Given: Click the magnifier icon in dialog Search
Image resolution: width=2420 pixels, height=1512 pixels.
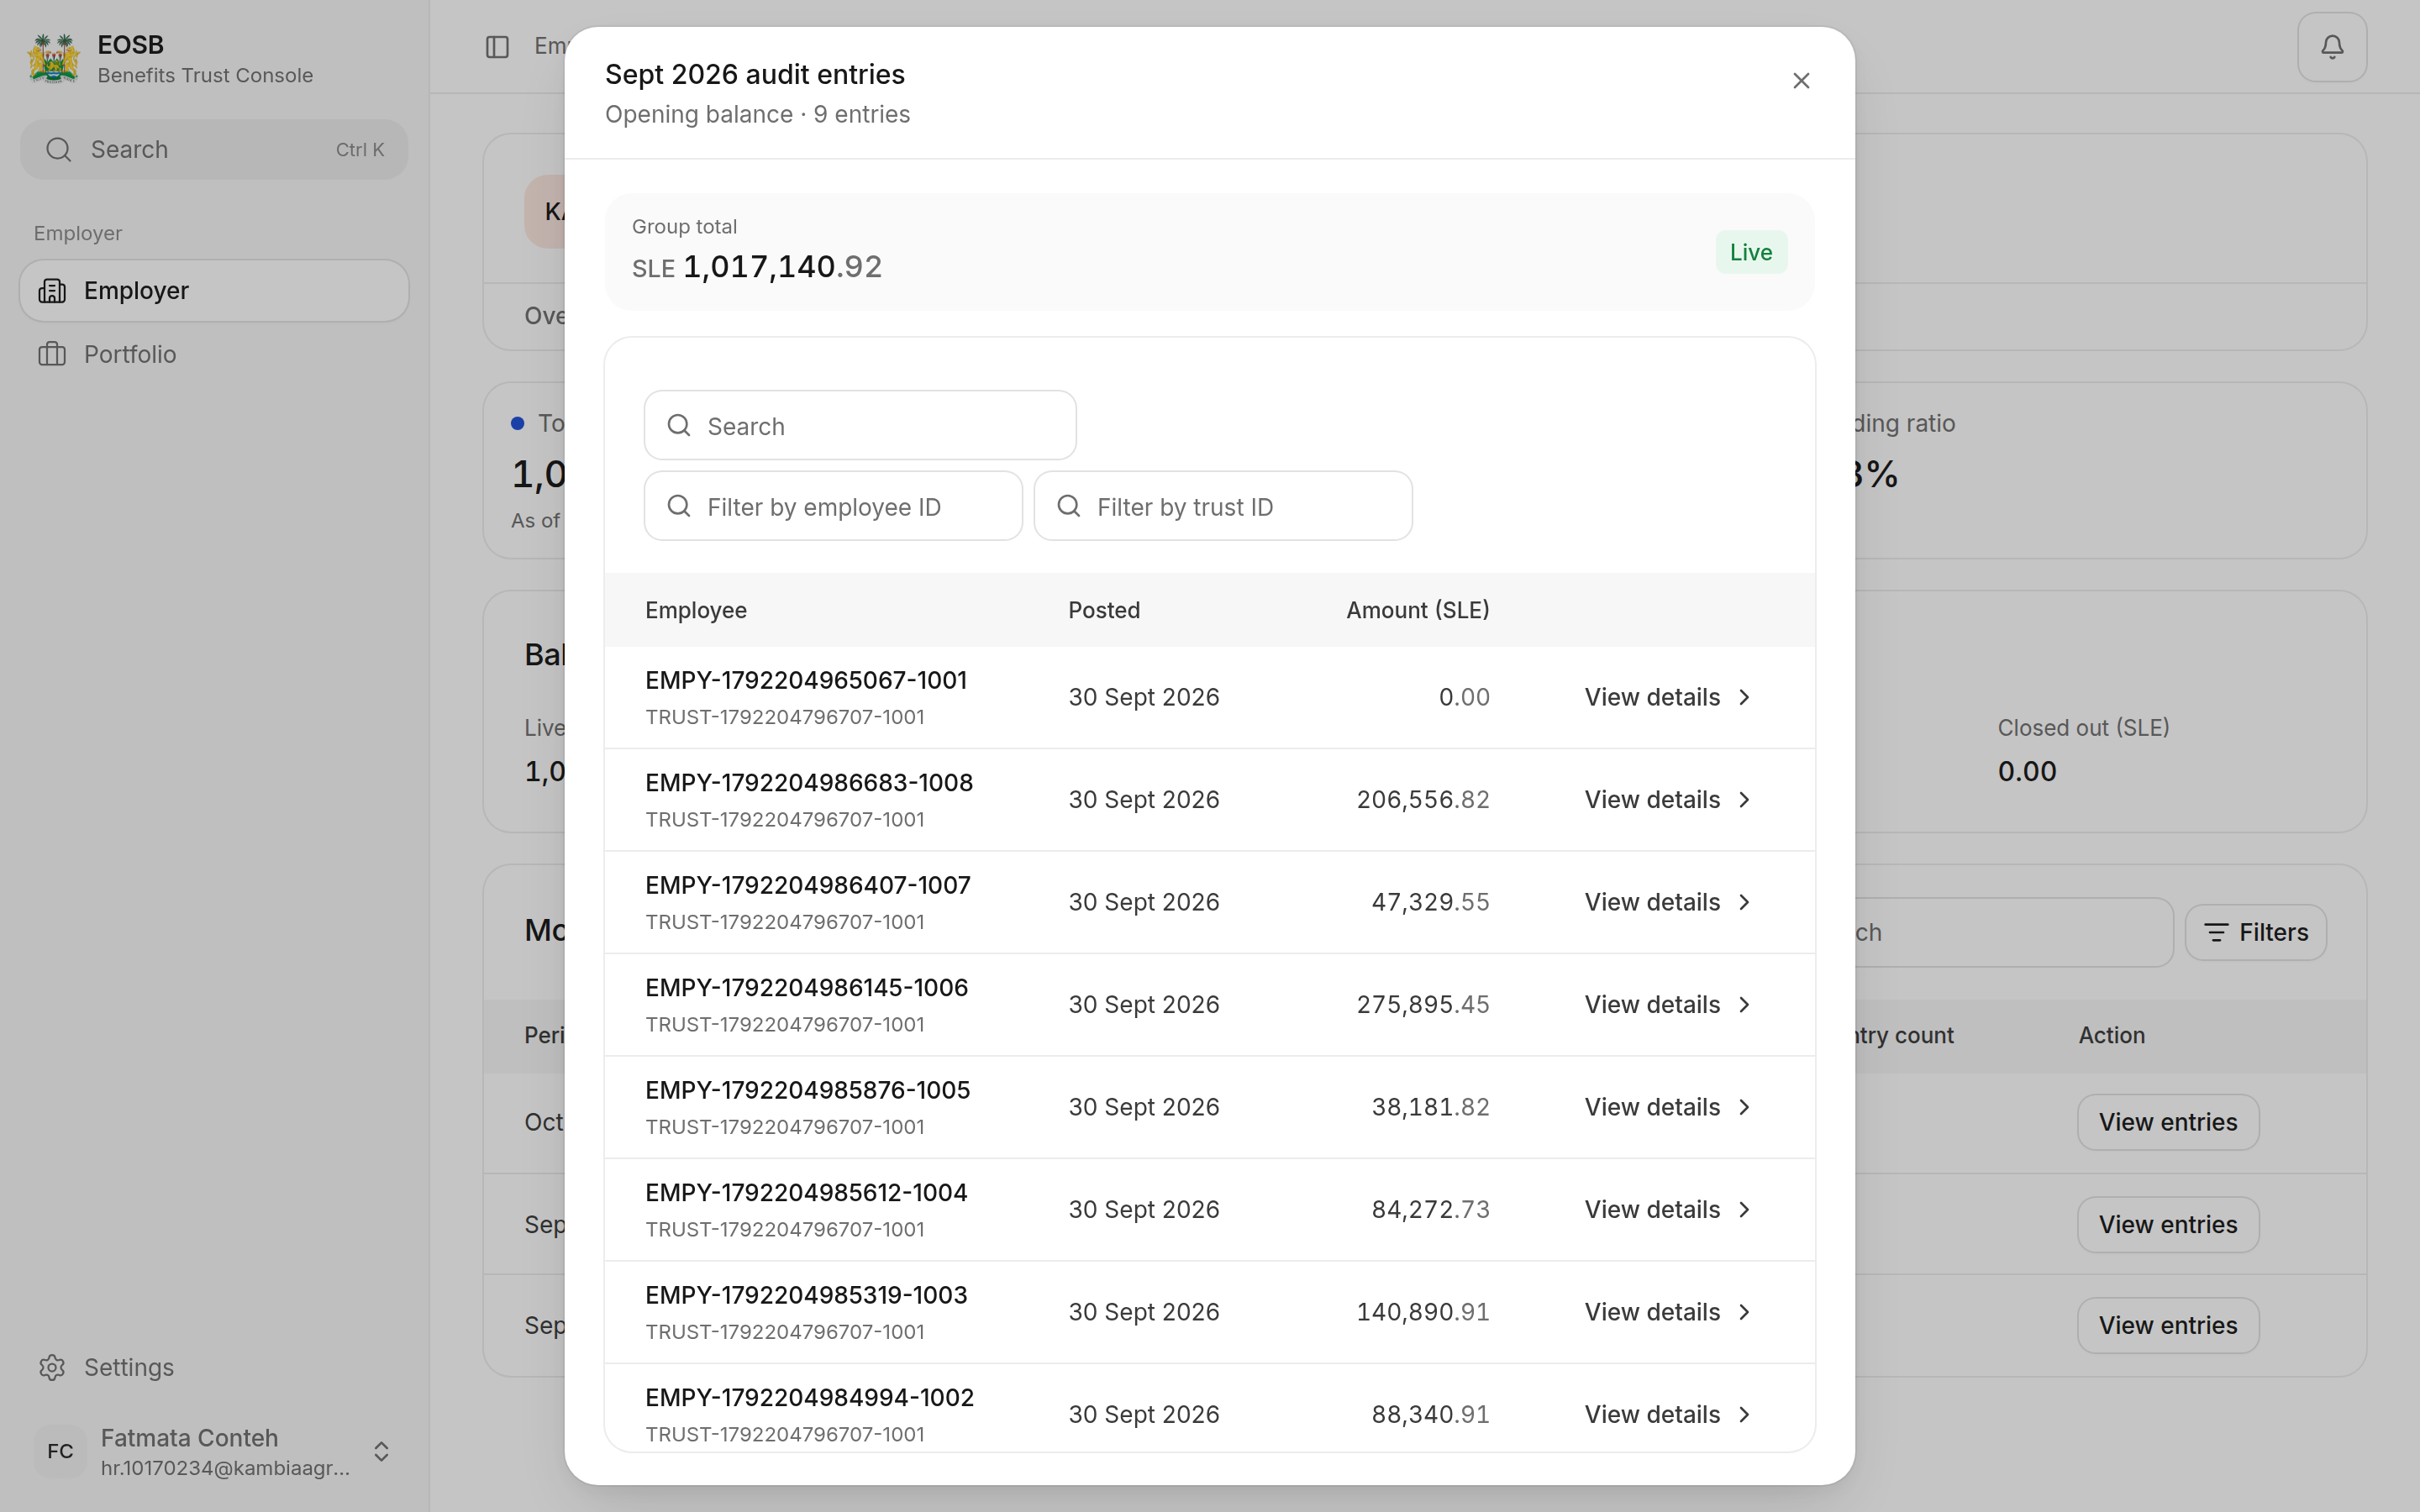Looking at the screenshot, I should pos(679,426).
